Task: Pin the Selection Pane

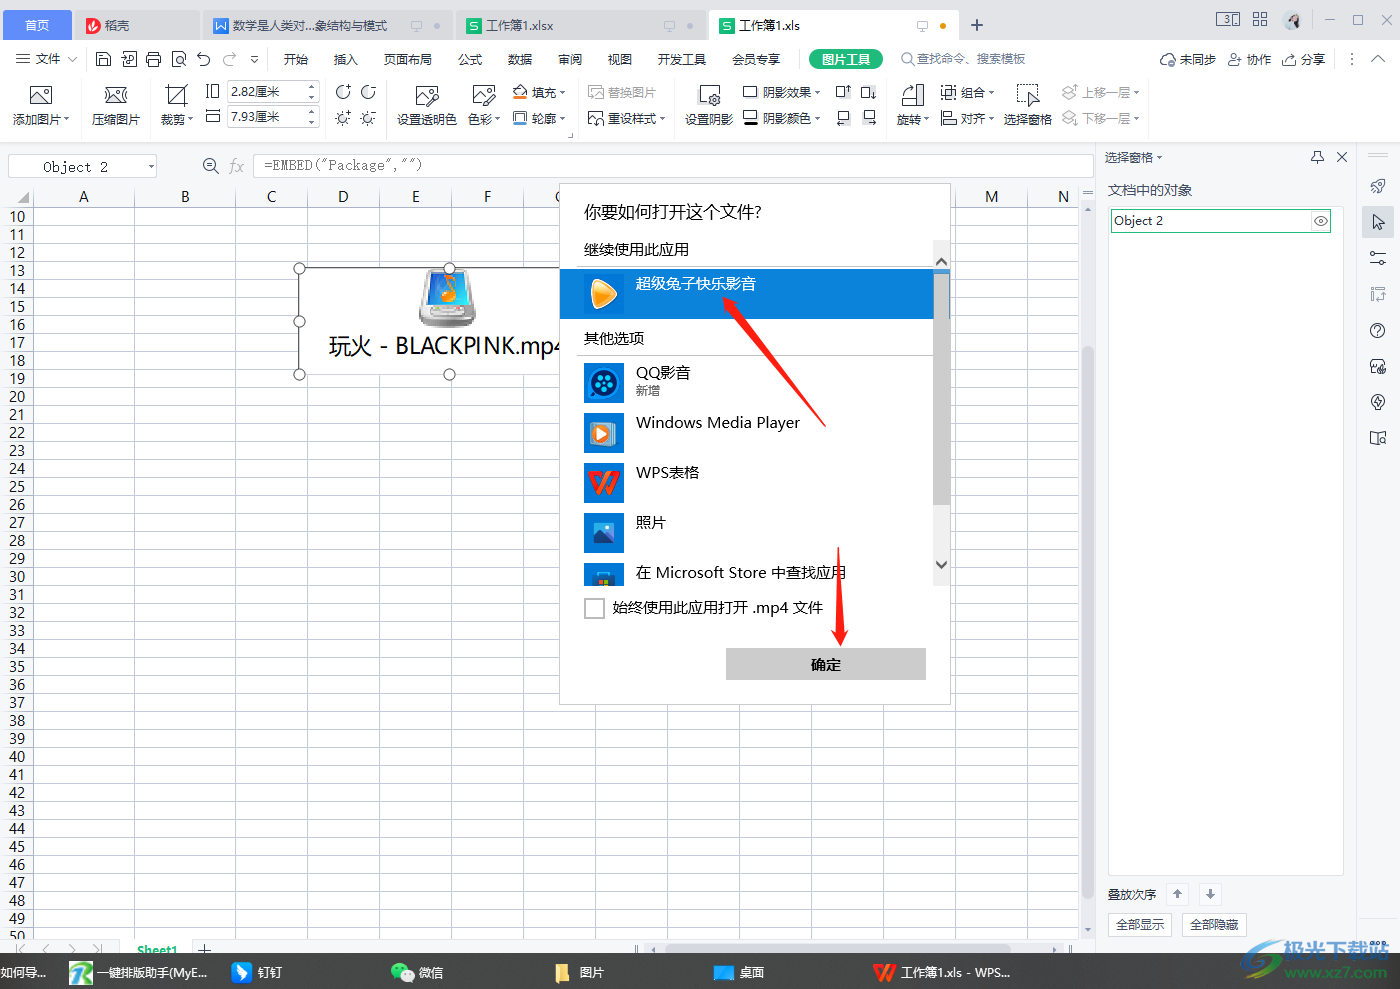Action: point(1317,157)
